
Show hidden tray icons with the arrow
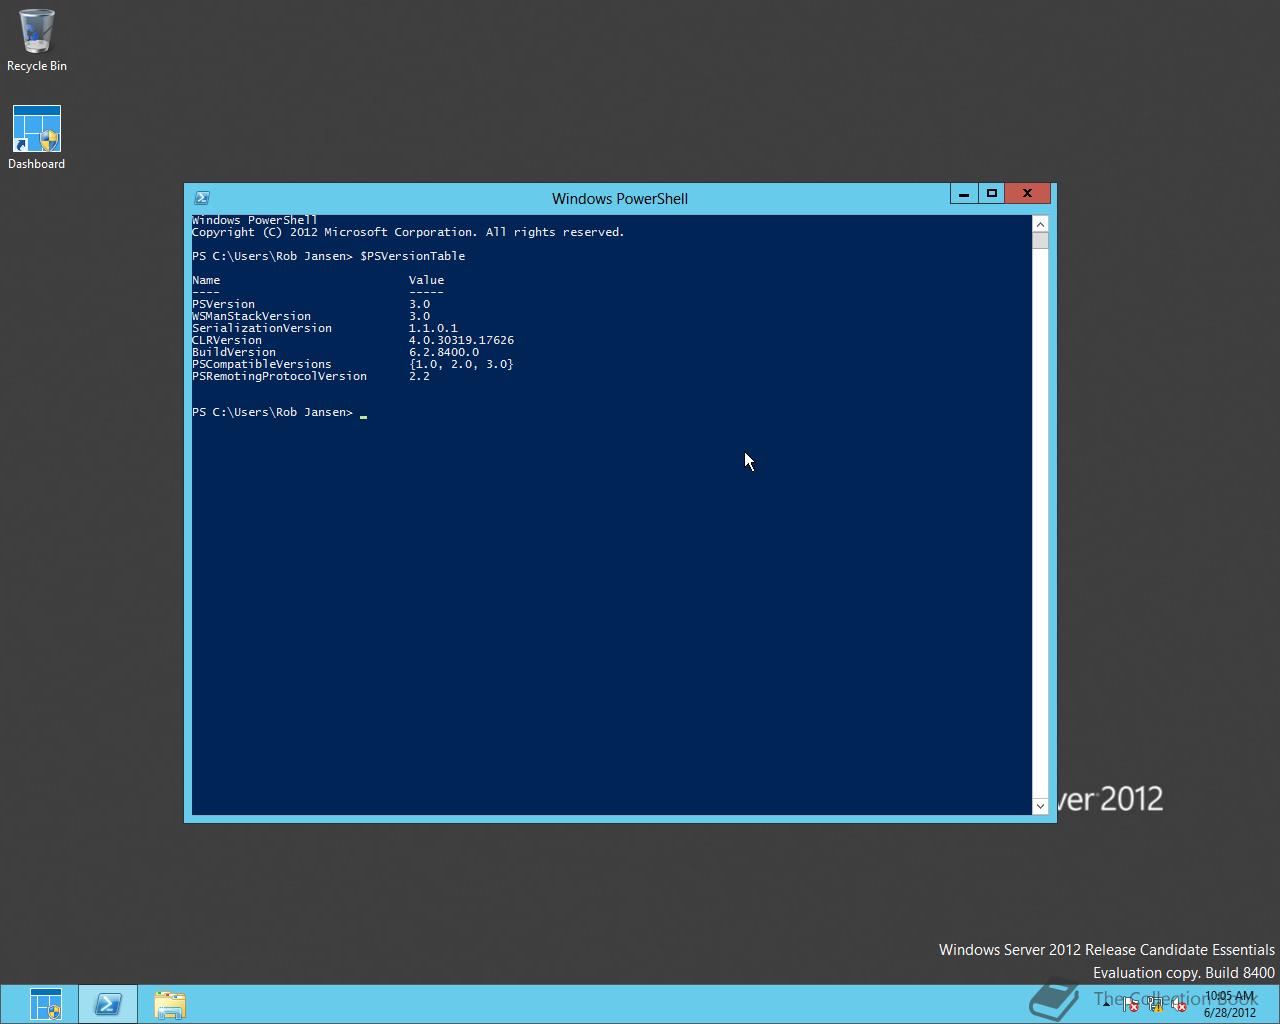1106,1005
